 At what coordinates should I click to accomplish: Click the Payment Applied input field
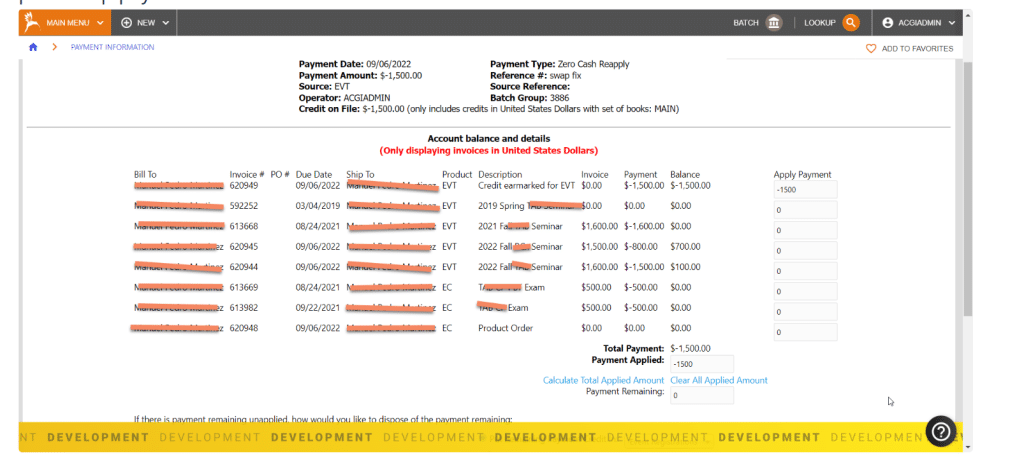coord(701,364)
